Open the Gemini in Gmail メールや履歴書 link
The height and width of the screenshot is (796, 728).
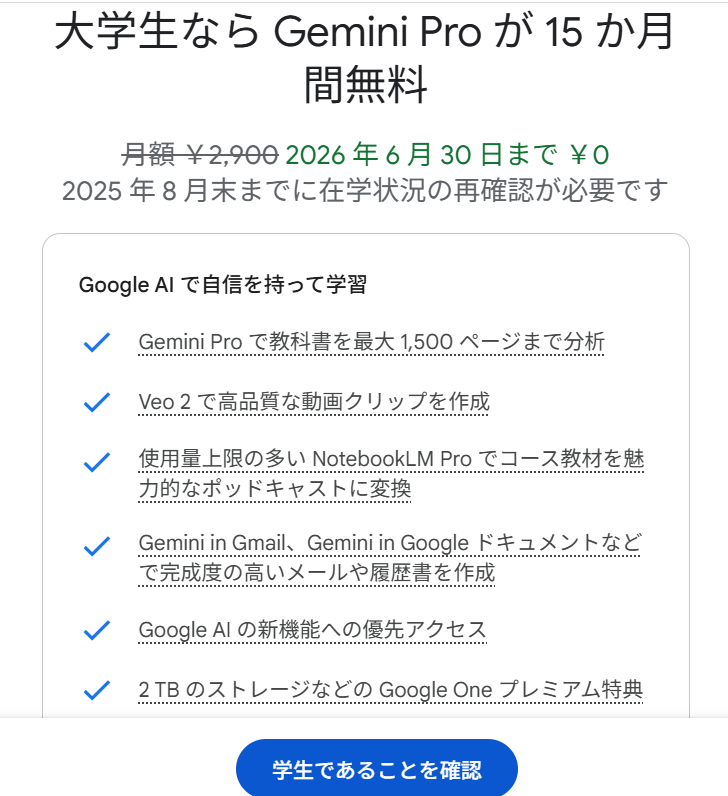(390, 557)
